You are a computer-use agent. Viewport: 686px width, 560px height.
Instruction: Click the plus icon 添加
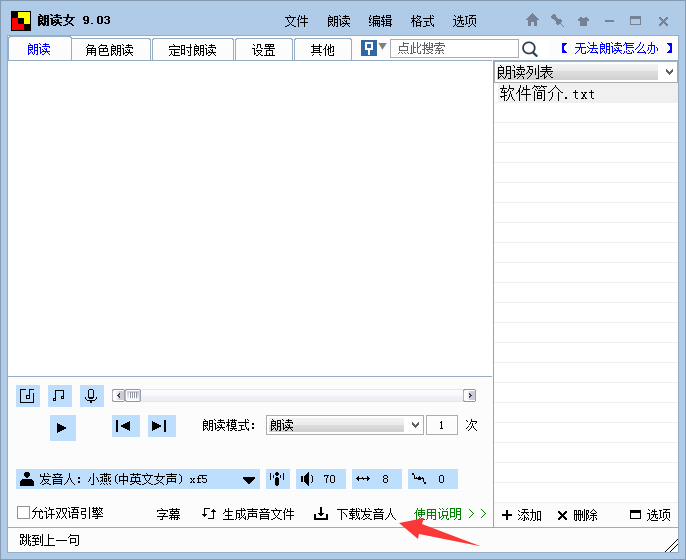[x=507, y=515]
